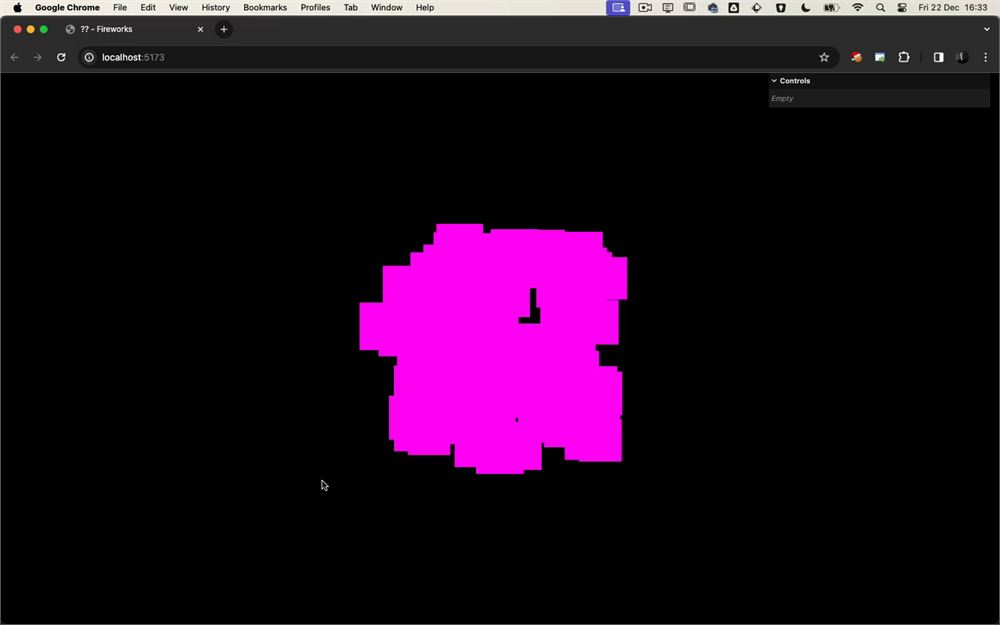
Task: Open the battery status menu
Action: click(831, 8)
